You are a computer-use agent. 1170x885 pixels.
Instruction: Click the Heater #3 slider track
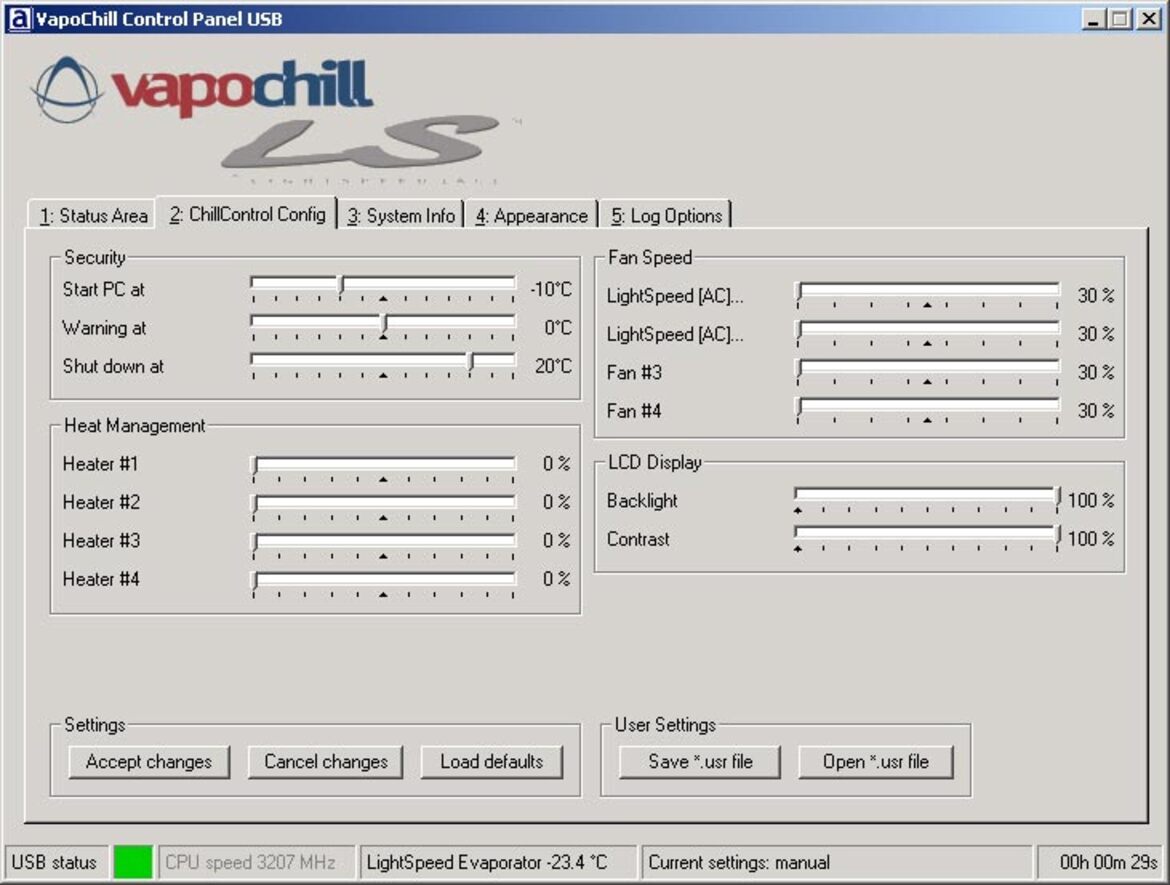[384, 540]
